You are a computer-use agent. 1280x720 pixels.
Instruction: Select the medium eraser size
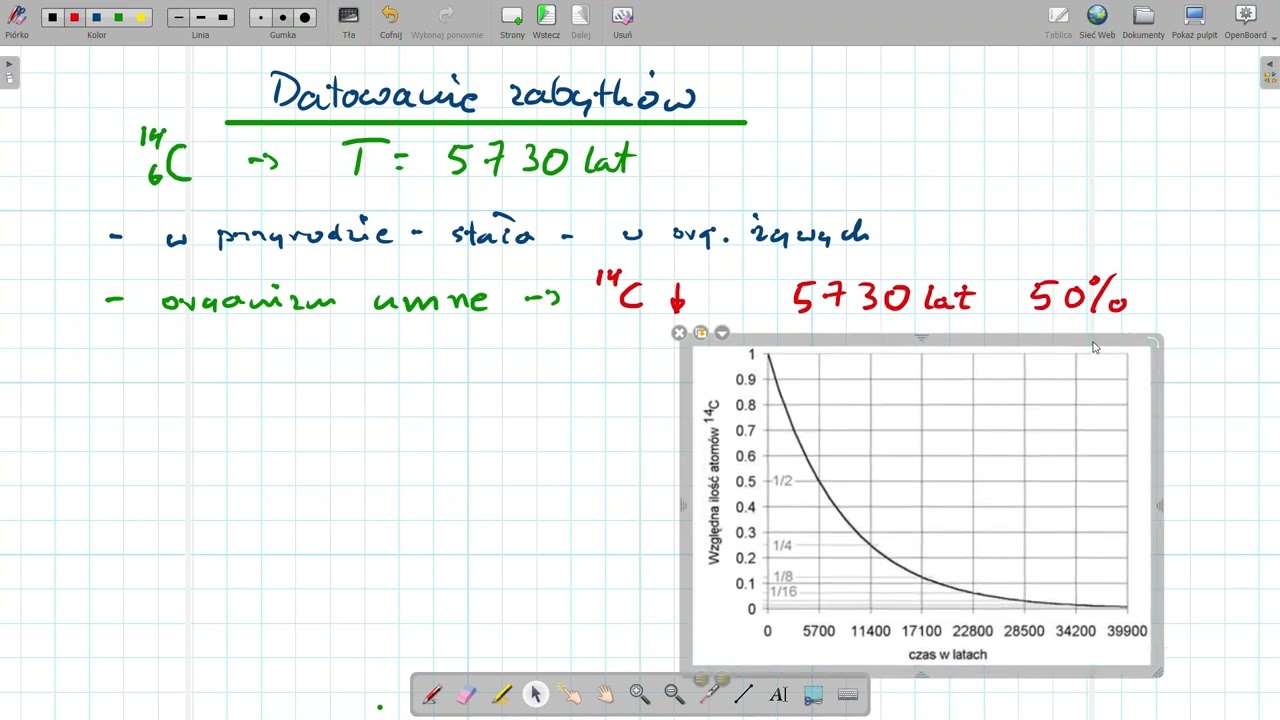283,18
